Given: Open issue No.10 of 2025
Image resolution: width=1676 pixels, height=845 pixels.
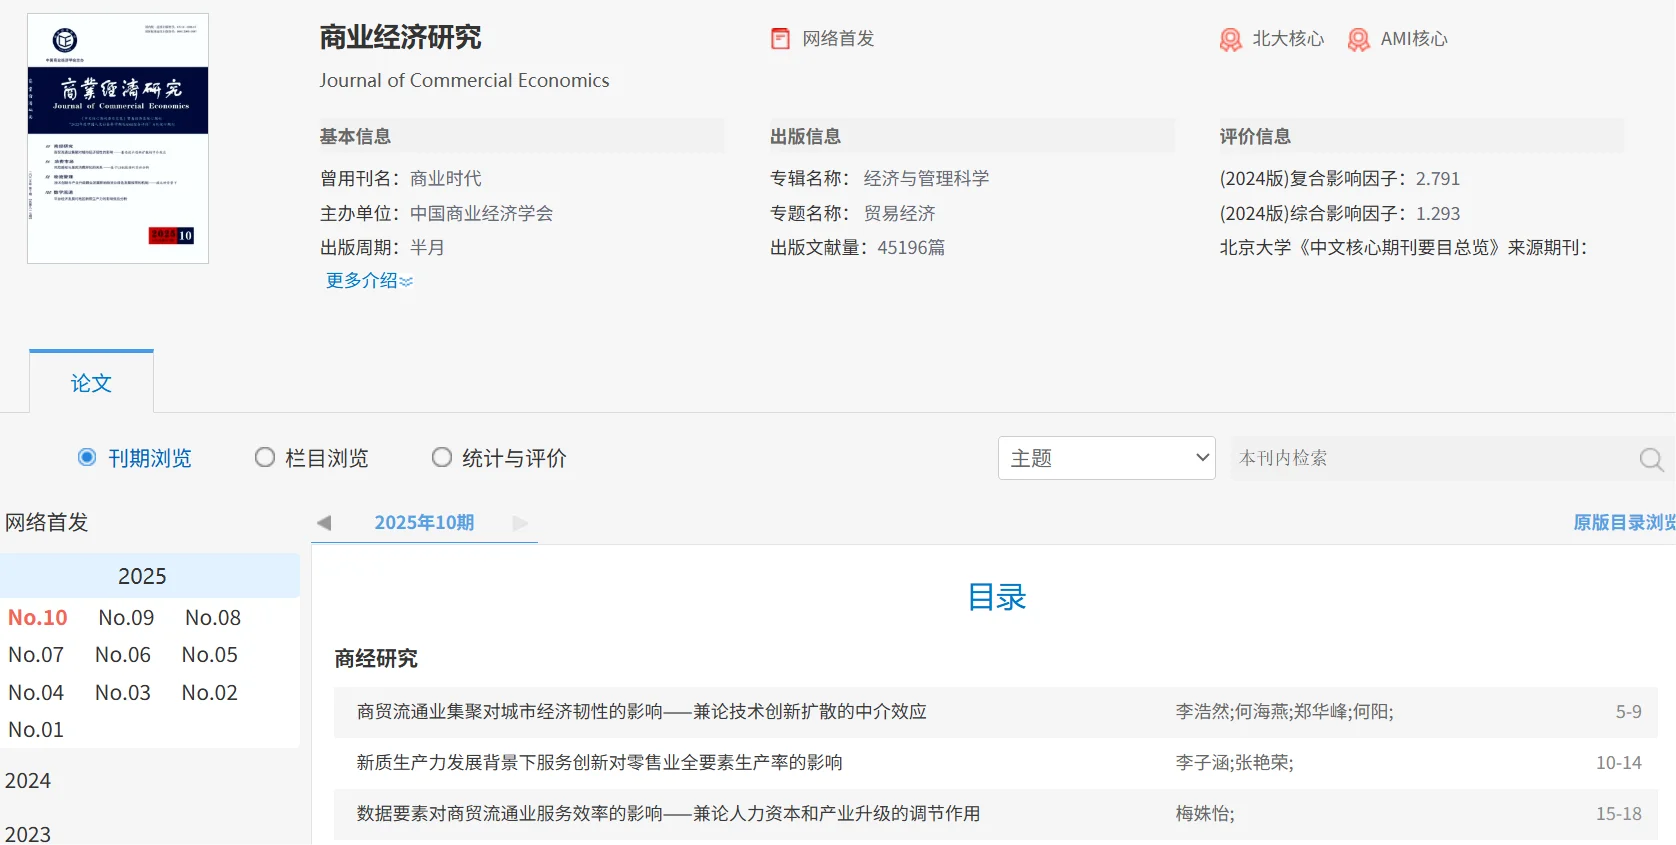Looking at the screenshot, I should coord(38,618).
